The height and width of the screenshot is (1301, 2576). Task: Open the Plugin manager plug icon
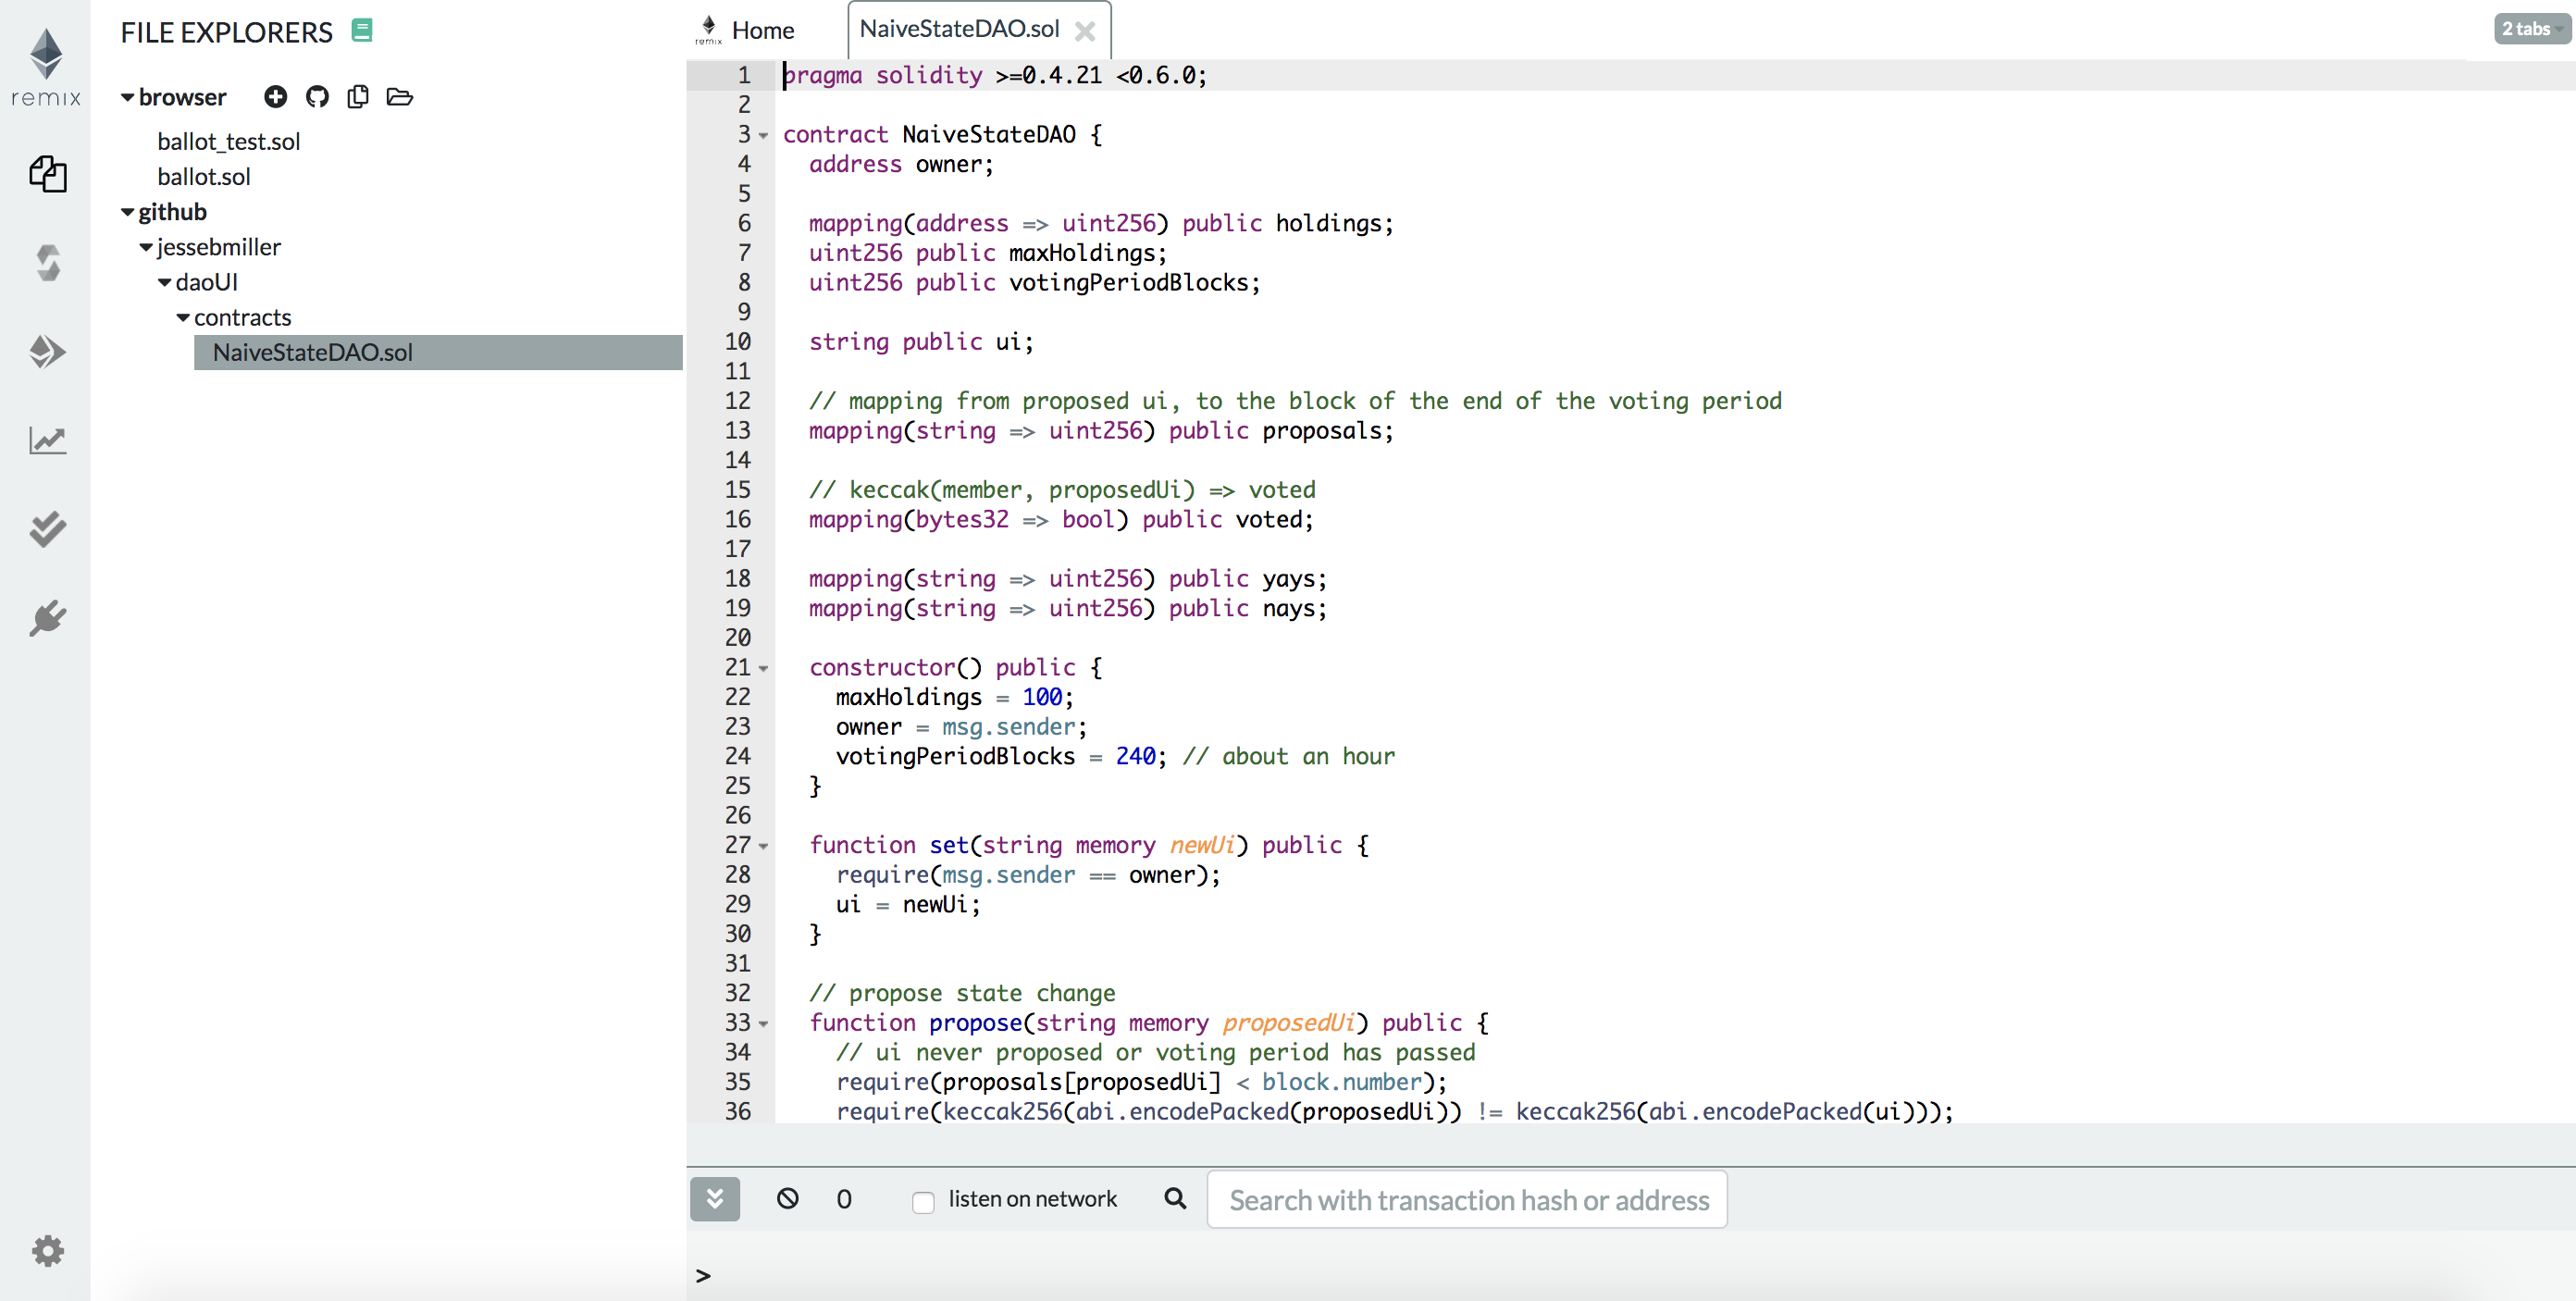tap(47, 618)
